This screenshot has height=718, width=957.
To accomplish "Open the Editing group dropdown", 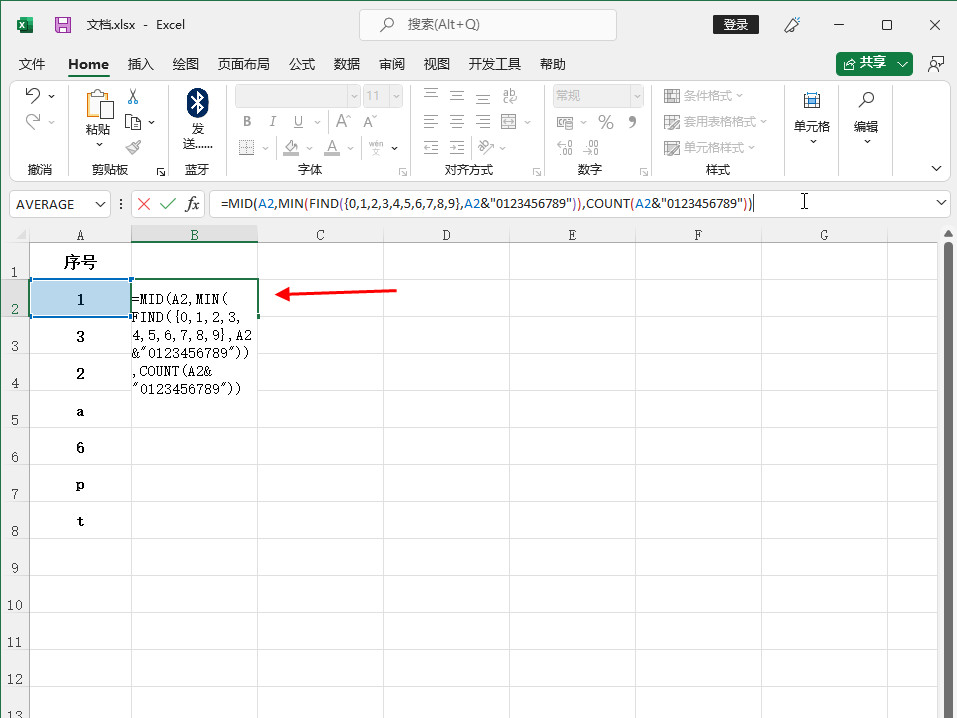I will pos(866,118).
